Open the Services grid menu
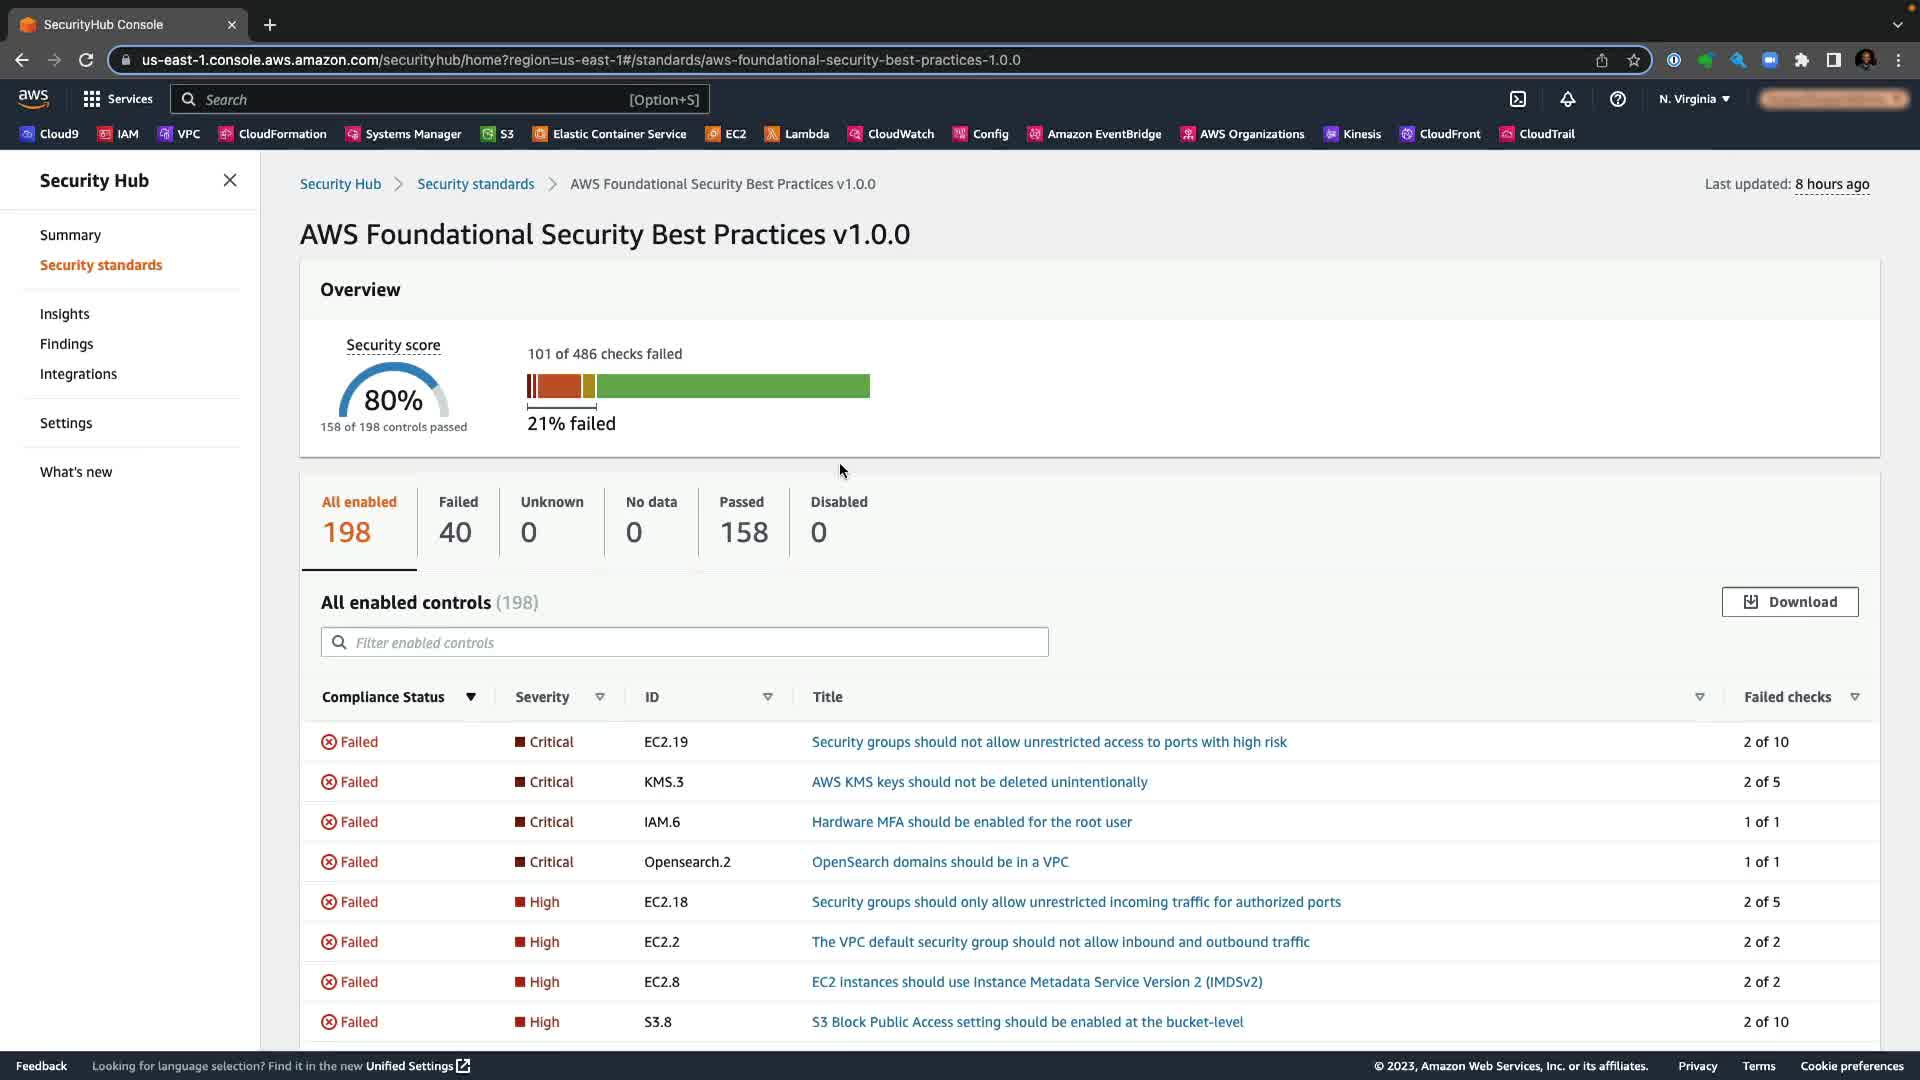Viewport: 1920px width, 1080px height. tap(118, 99)
